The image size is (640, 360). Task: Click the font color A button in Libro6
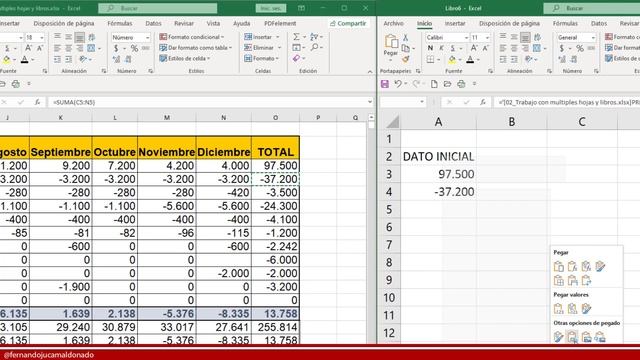click(470, 60)
